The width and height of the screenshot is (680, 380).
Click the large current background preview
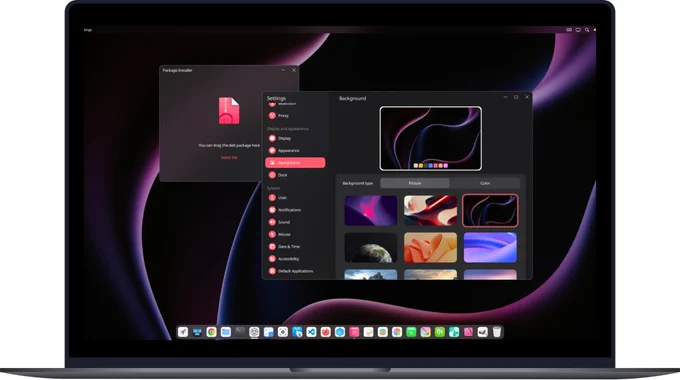pyautogui.click(x=430, y=138)
